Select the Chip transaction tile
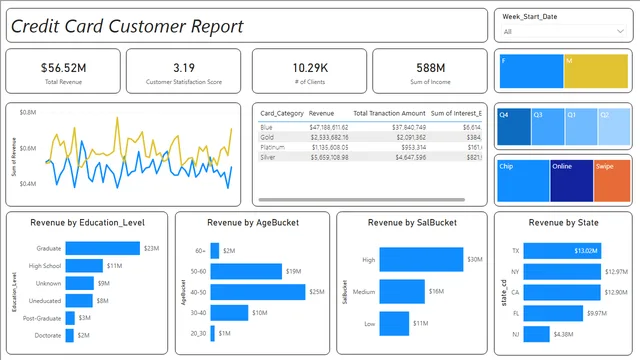This screenshot has height=360, width=640. [523, 181]
